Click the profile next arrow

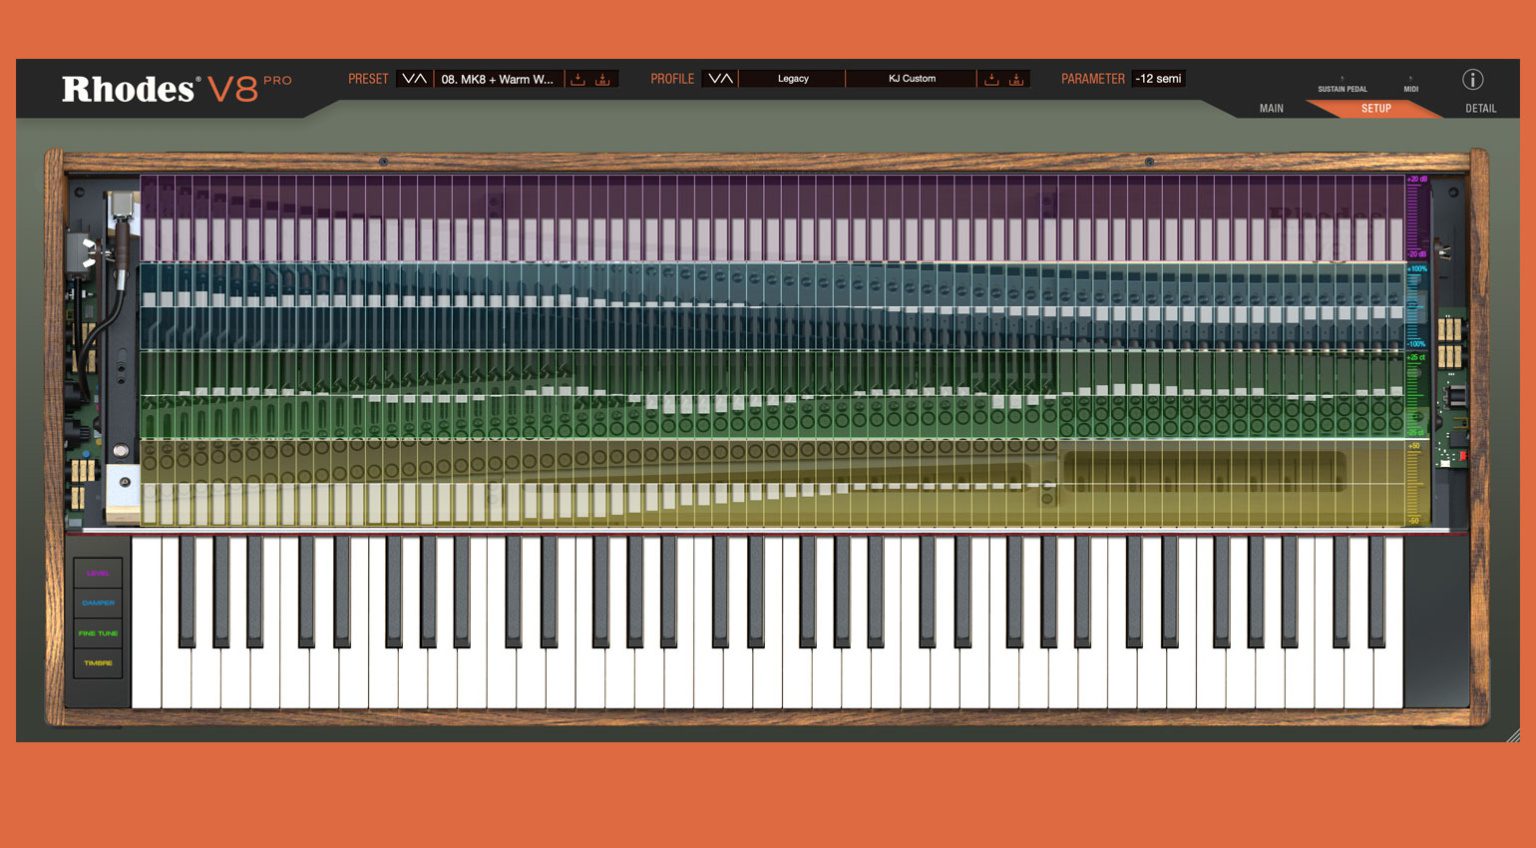(727, 78)
